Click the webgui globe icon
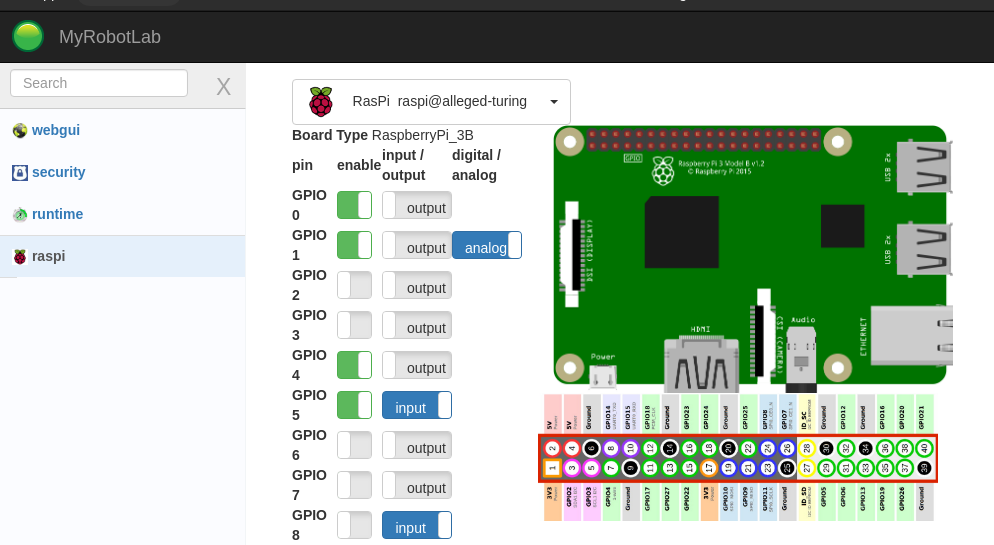This screenshot has width=994, height=545. click(x=20, y=131)
